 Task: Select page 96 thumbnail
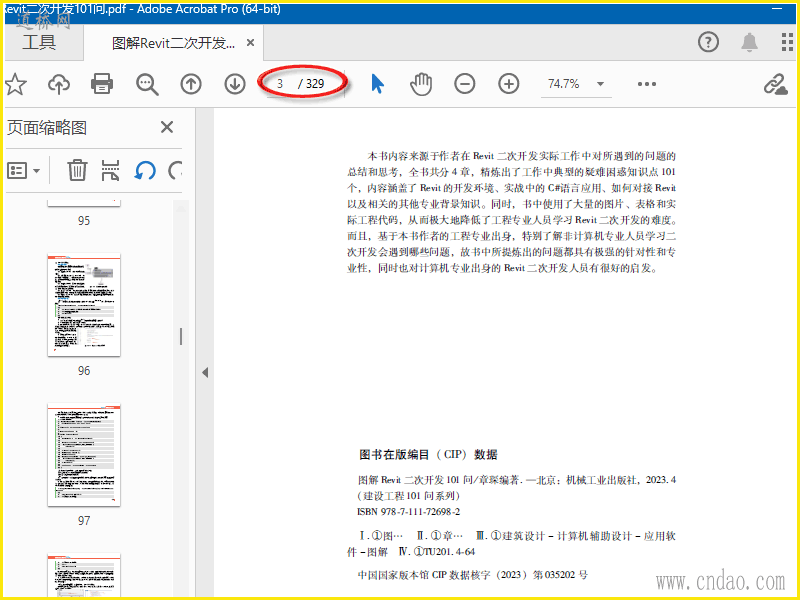click(84, 305)
